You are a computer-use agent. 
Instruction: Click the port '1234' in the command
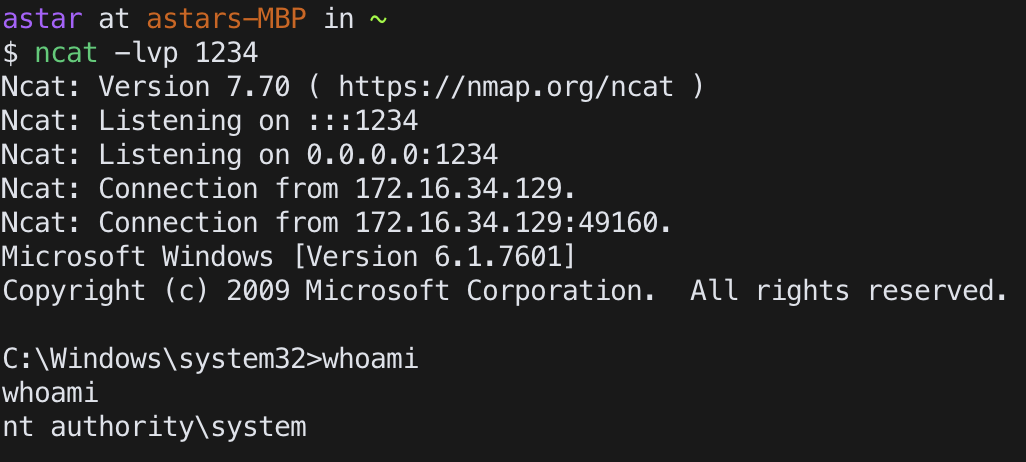point(226,53)
